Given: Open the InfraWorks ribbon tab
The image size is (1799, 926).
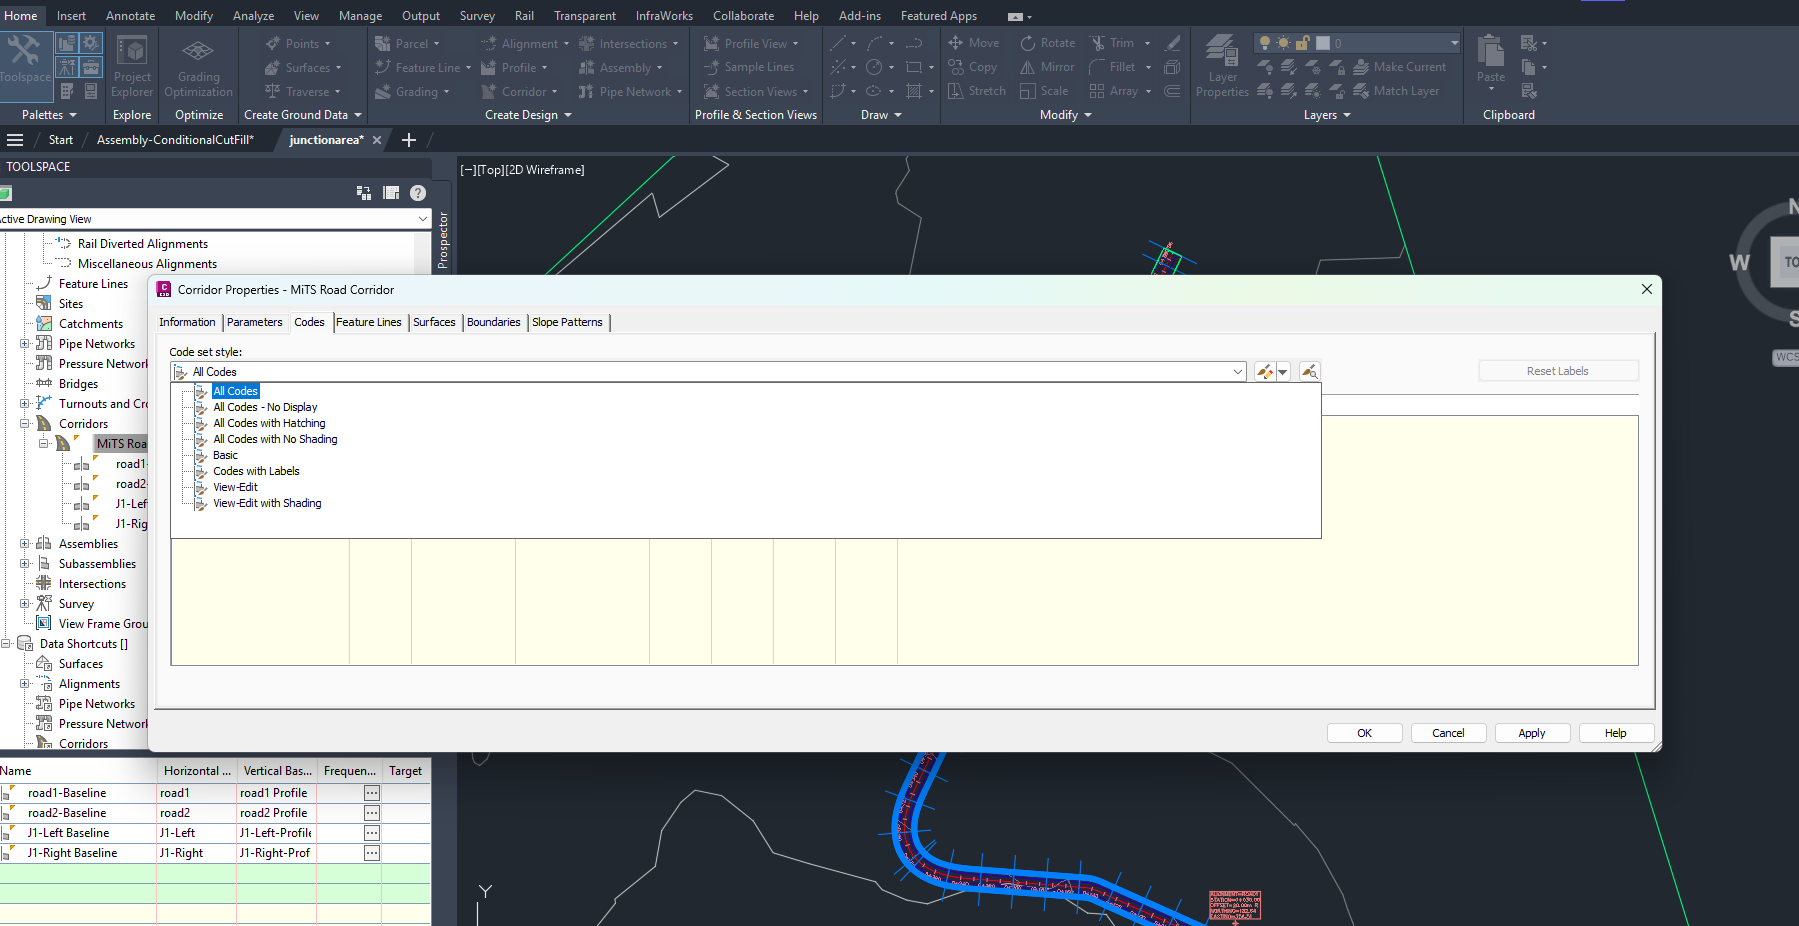Looking at the screenshot, I should (664, 16).
